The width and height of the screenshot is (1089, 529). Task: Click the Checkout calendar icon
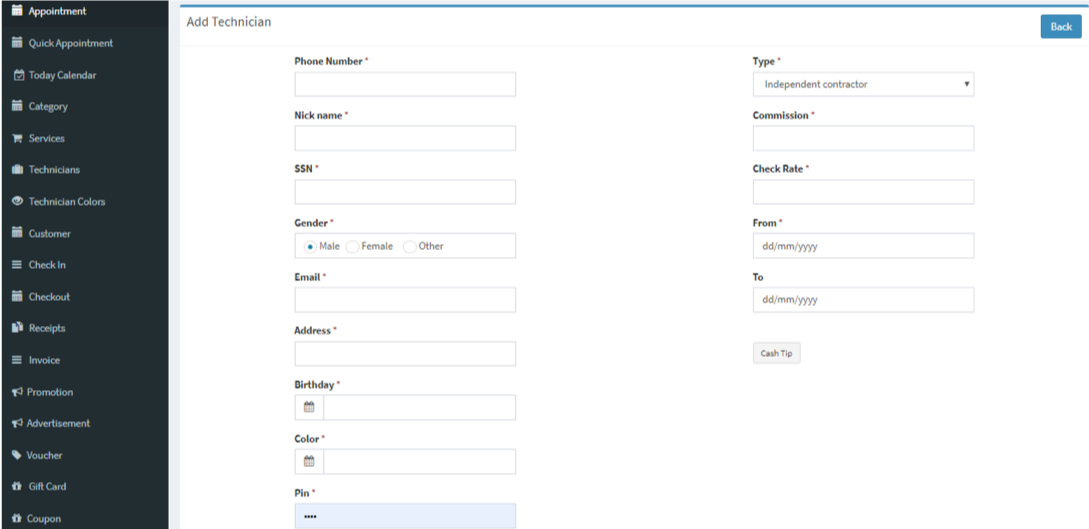(17, 296)
